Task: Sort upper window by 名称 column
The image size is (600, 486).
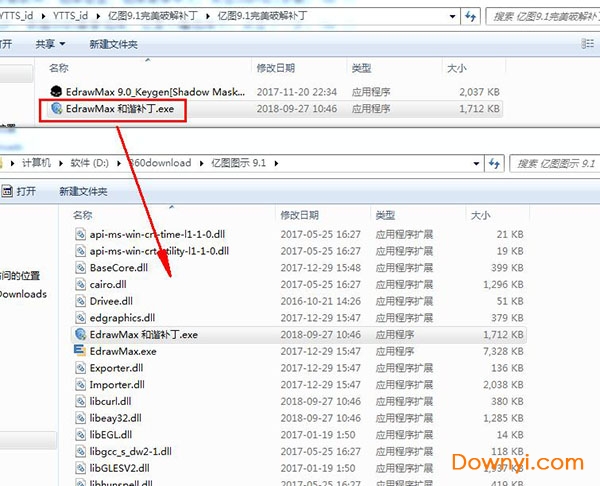Action: click(59, 68)
